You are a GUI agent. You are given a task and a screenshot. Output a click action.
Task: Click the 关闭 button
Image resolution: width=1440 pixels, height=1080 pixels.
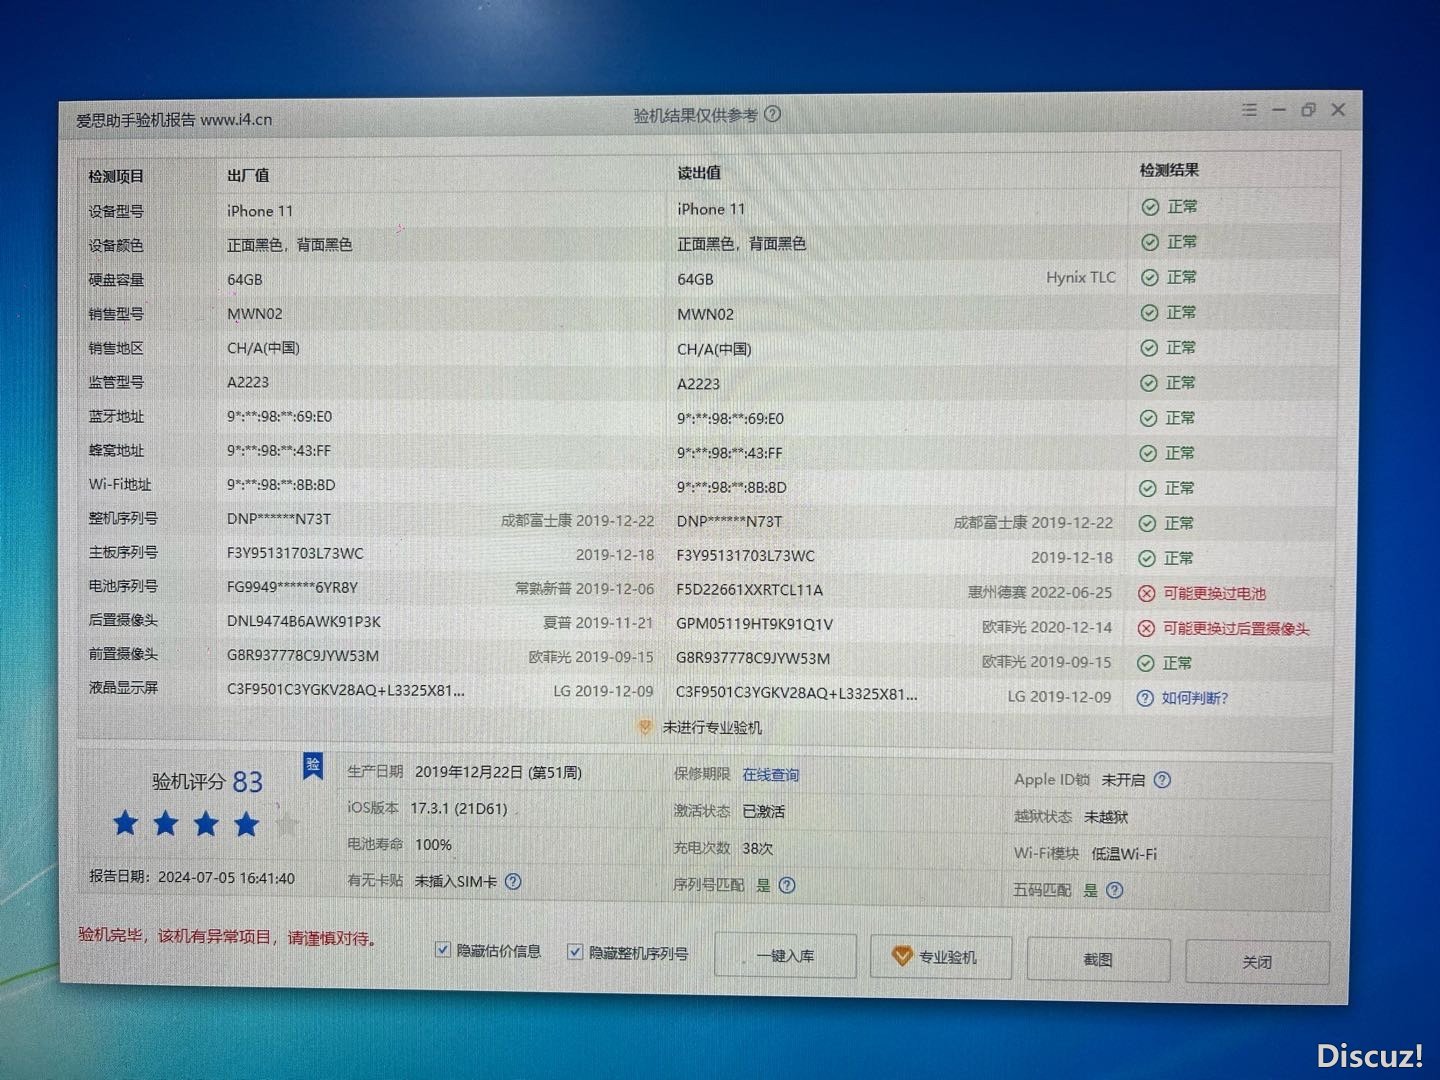[1257, 962]
